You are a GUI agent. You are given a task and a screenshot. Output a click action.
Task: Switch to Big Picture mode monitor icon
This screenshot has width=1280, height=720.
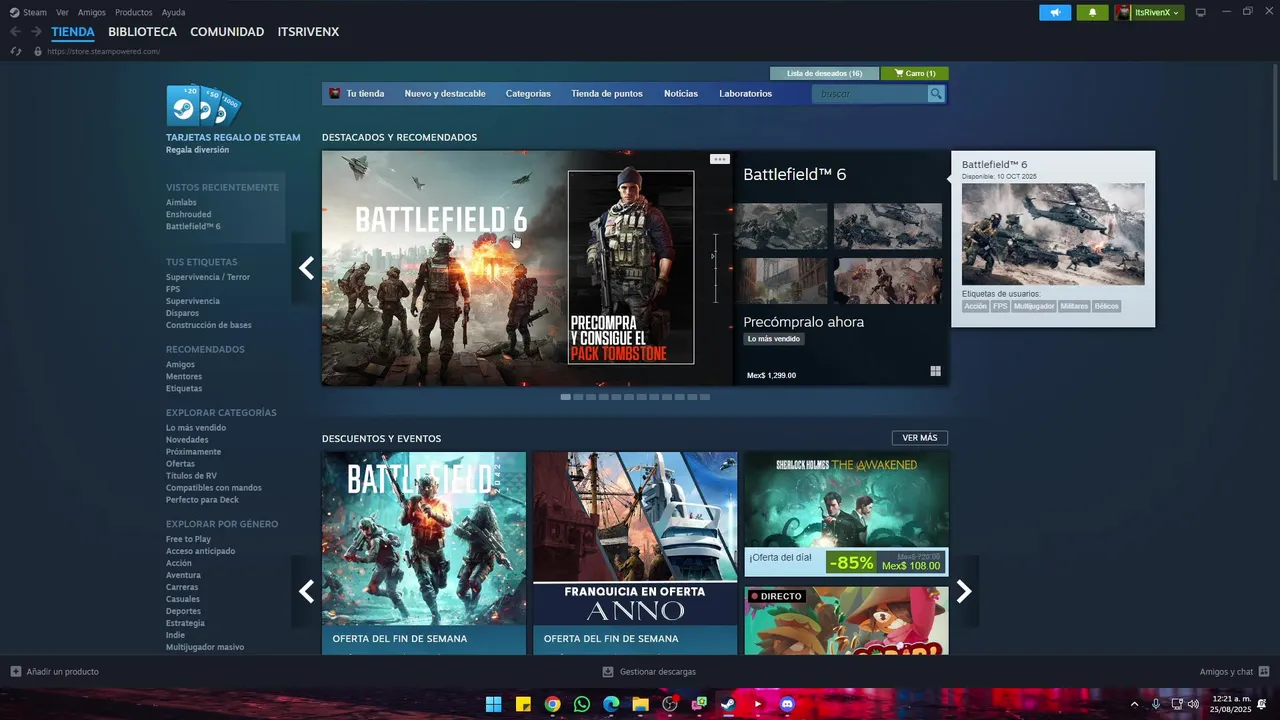1201,12
